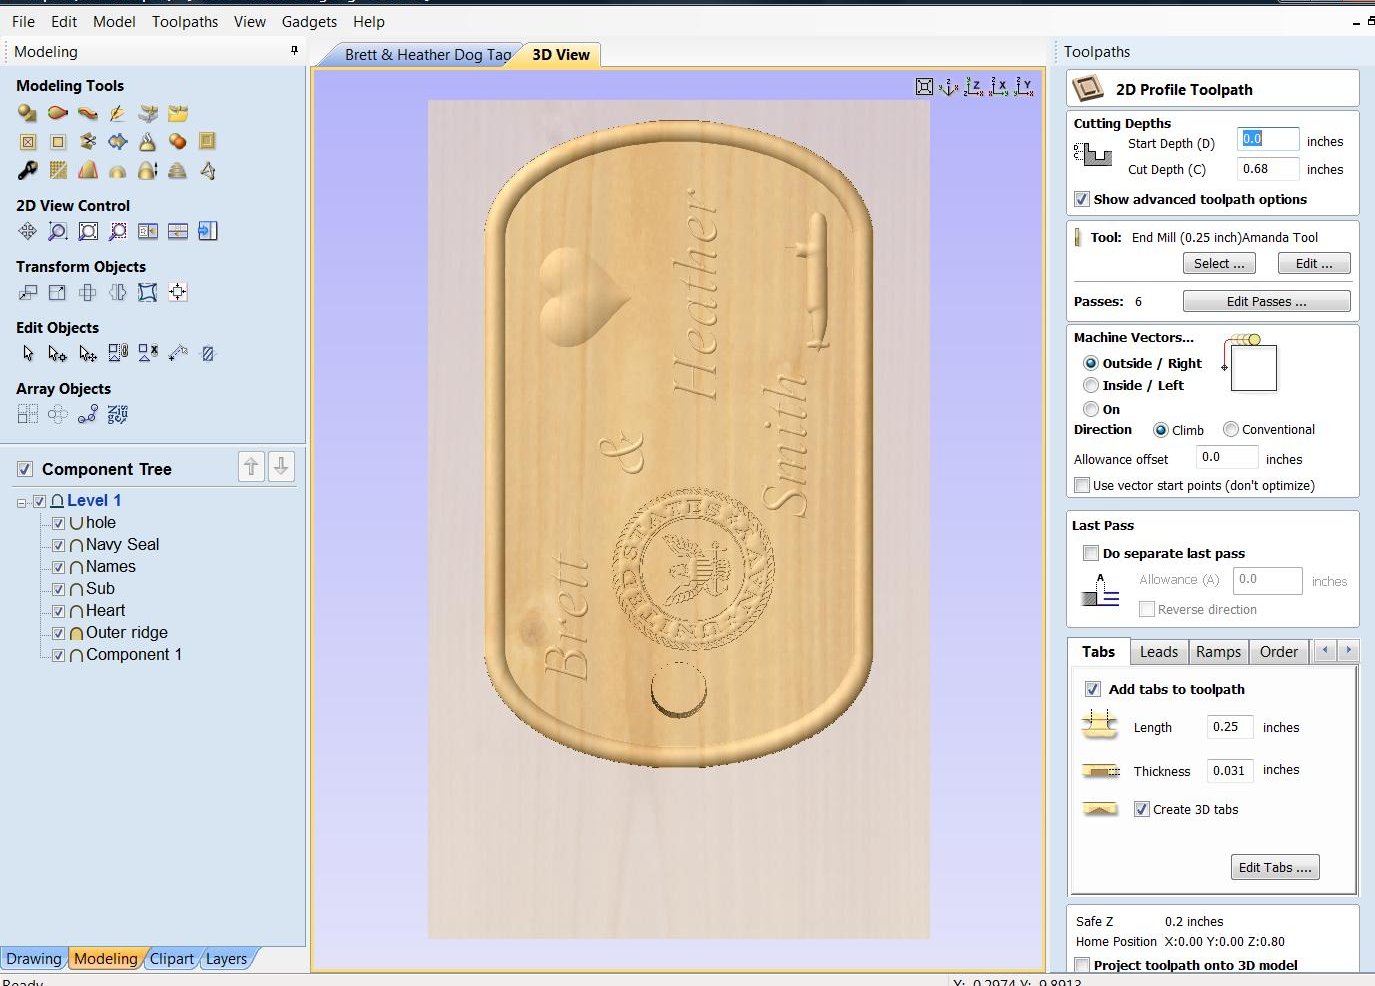Open the Move Objects transform tool

click(28, 292)
